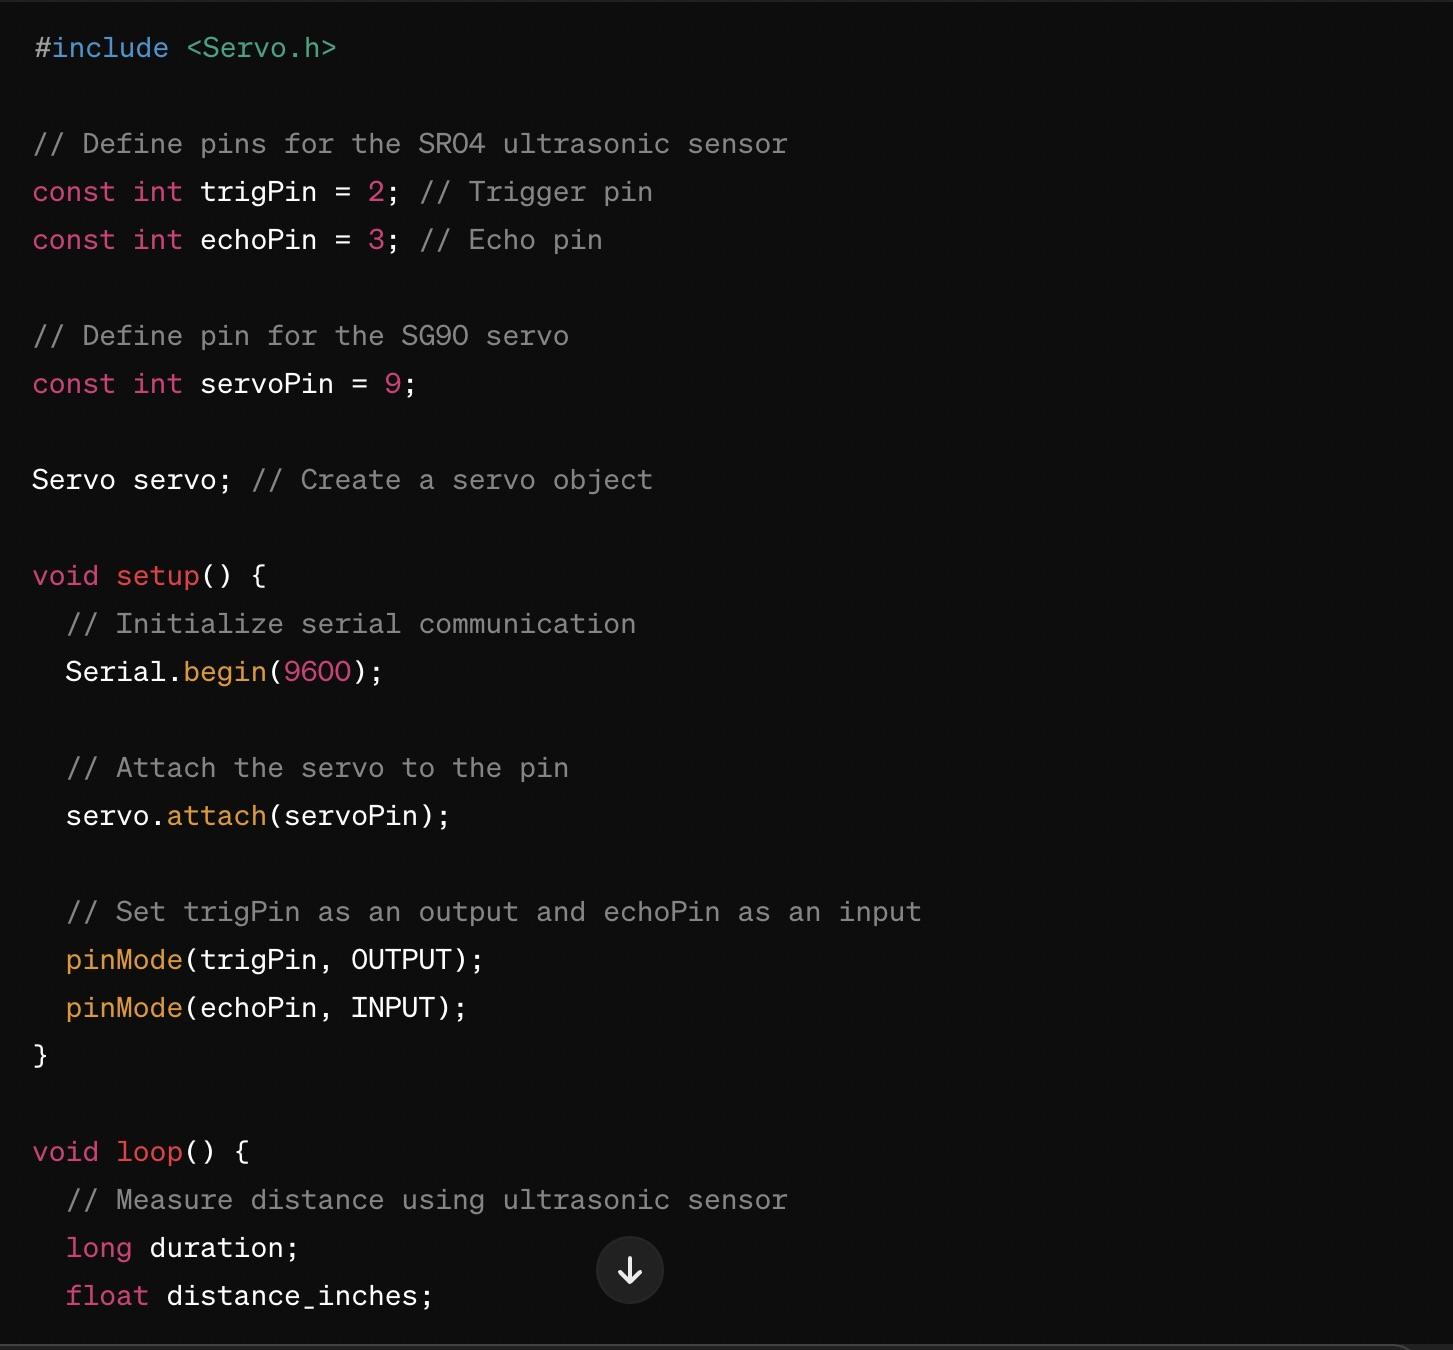This screenshot has height=1350, width=1453.
Task: Click the 'void loop() {' line
Action: coord(141,1152)
